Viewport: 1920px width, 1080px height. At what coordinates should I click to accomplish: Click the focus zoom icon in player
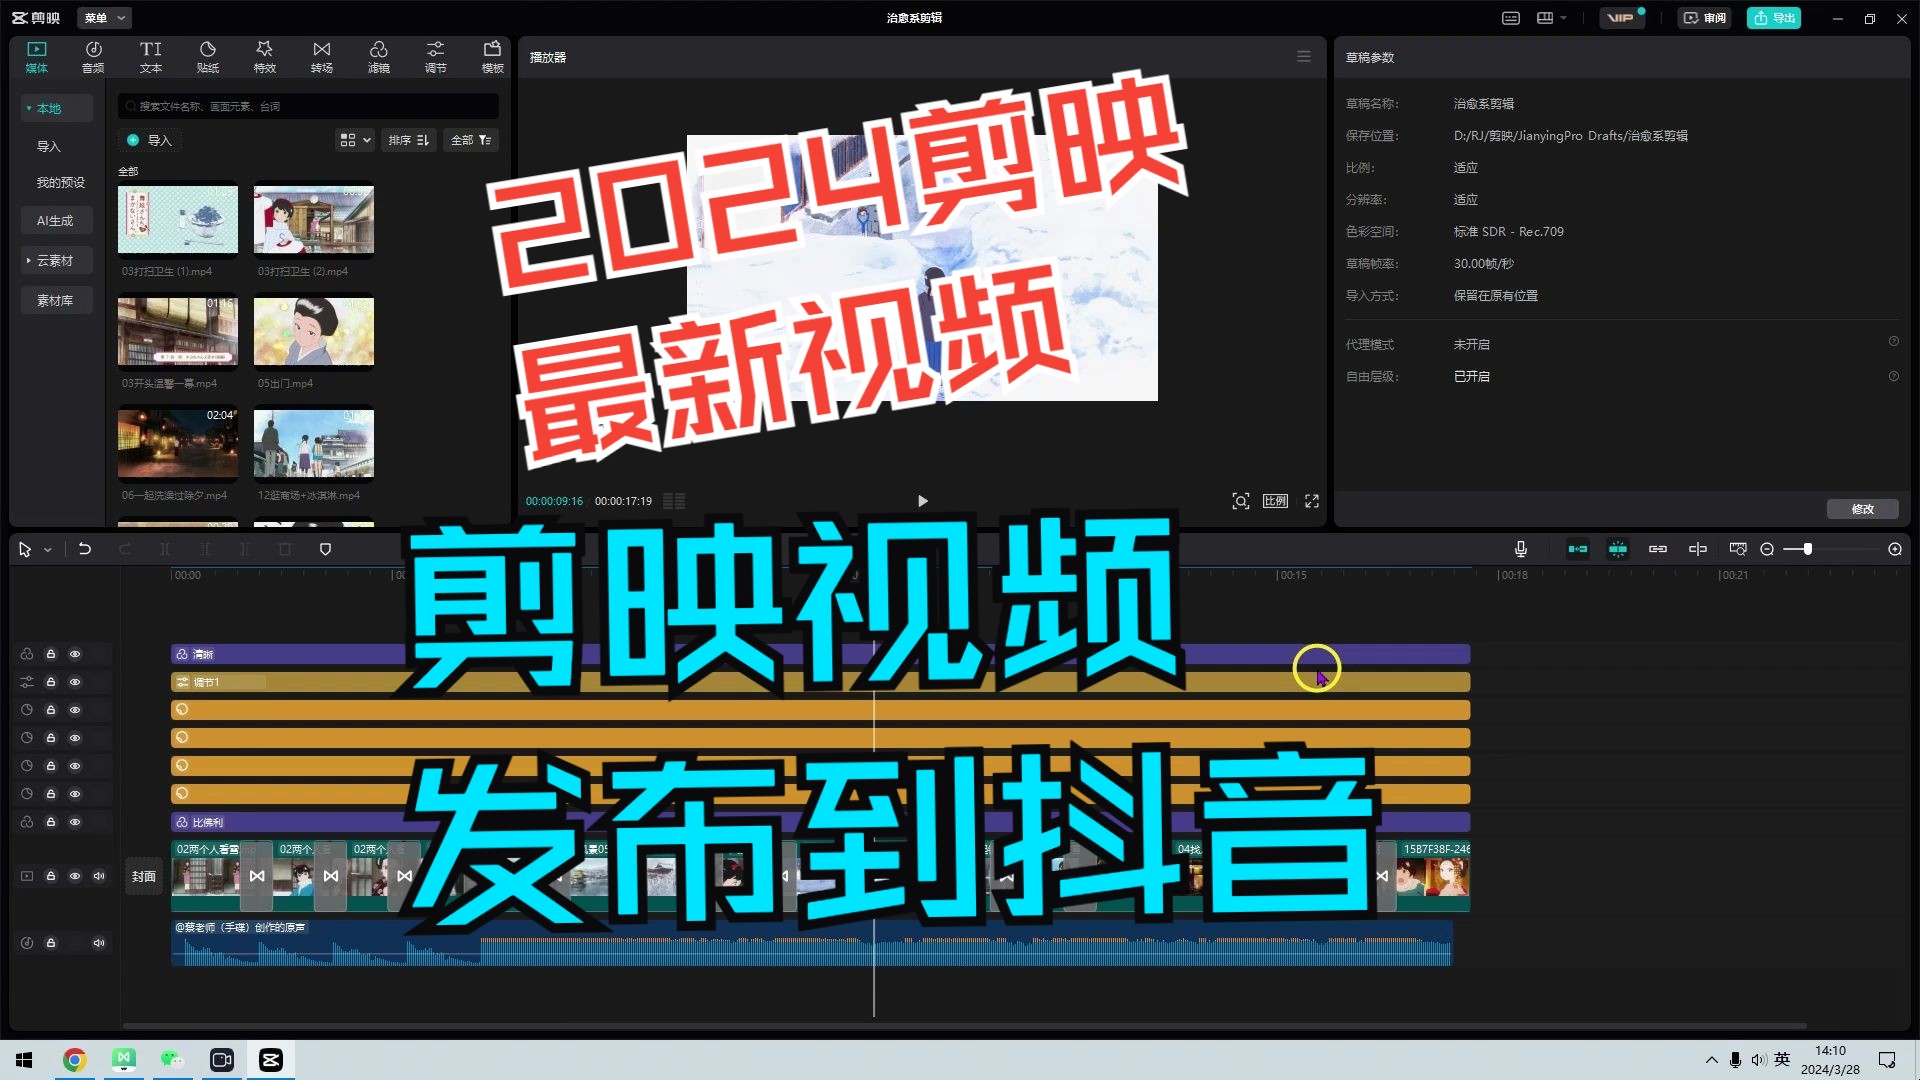pyautogui.click(x=1241, y=501)
